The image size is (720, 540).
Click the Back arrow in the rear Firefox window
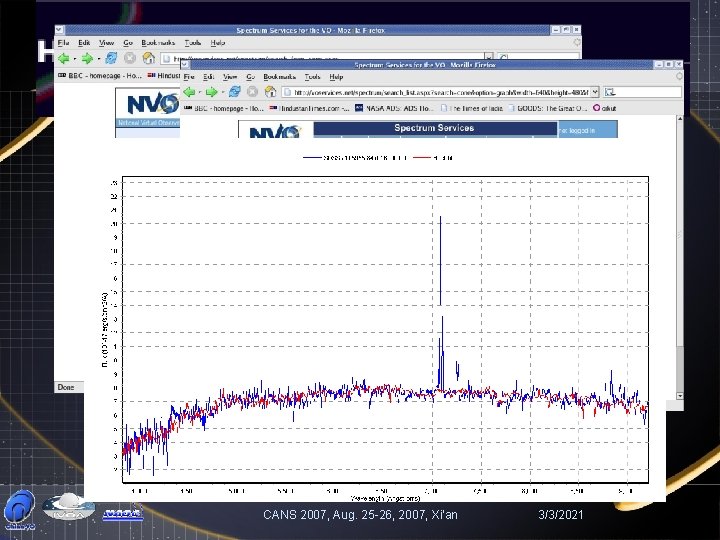click(x=62, y=59)
